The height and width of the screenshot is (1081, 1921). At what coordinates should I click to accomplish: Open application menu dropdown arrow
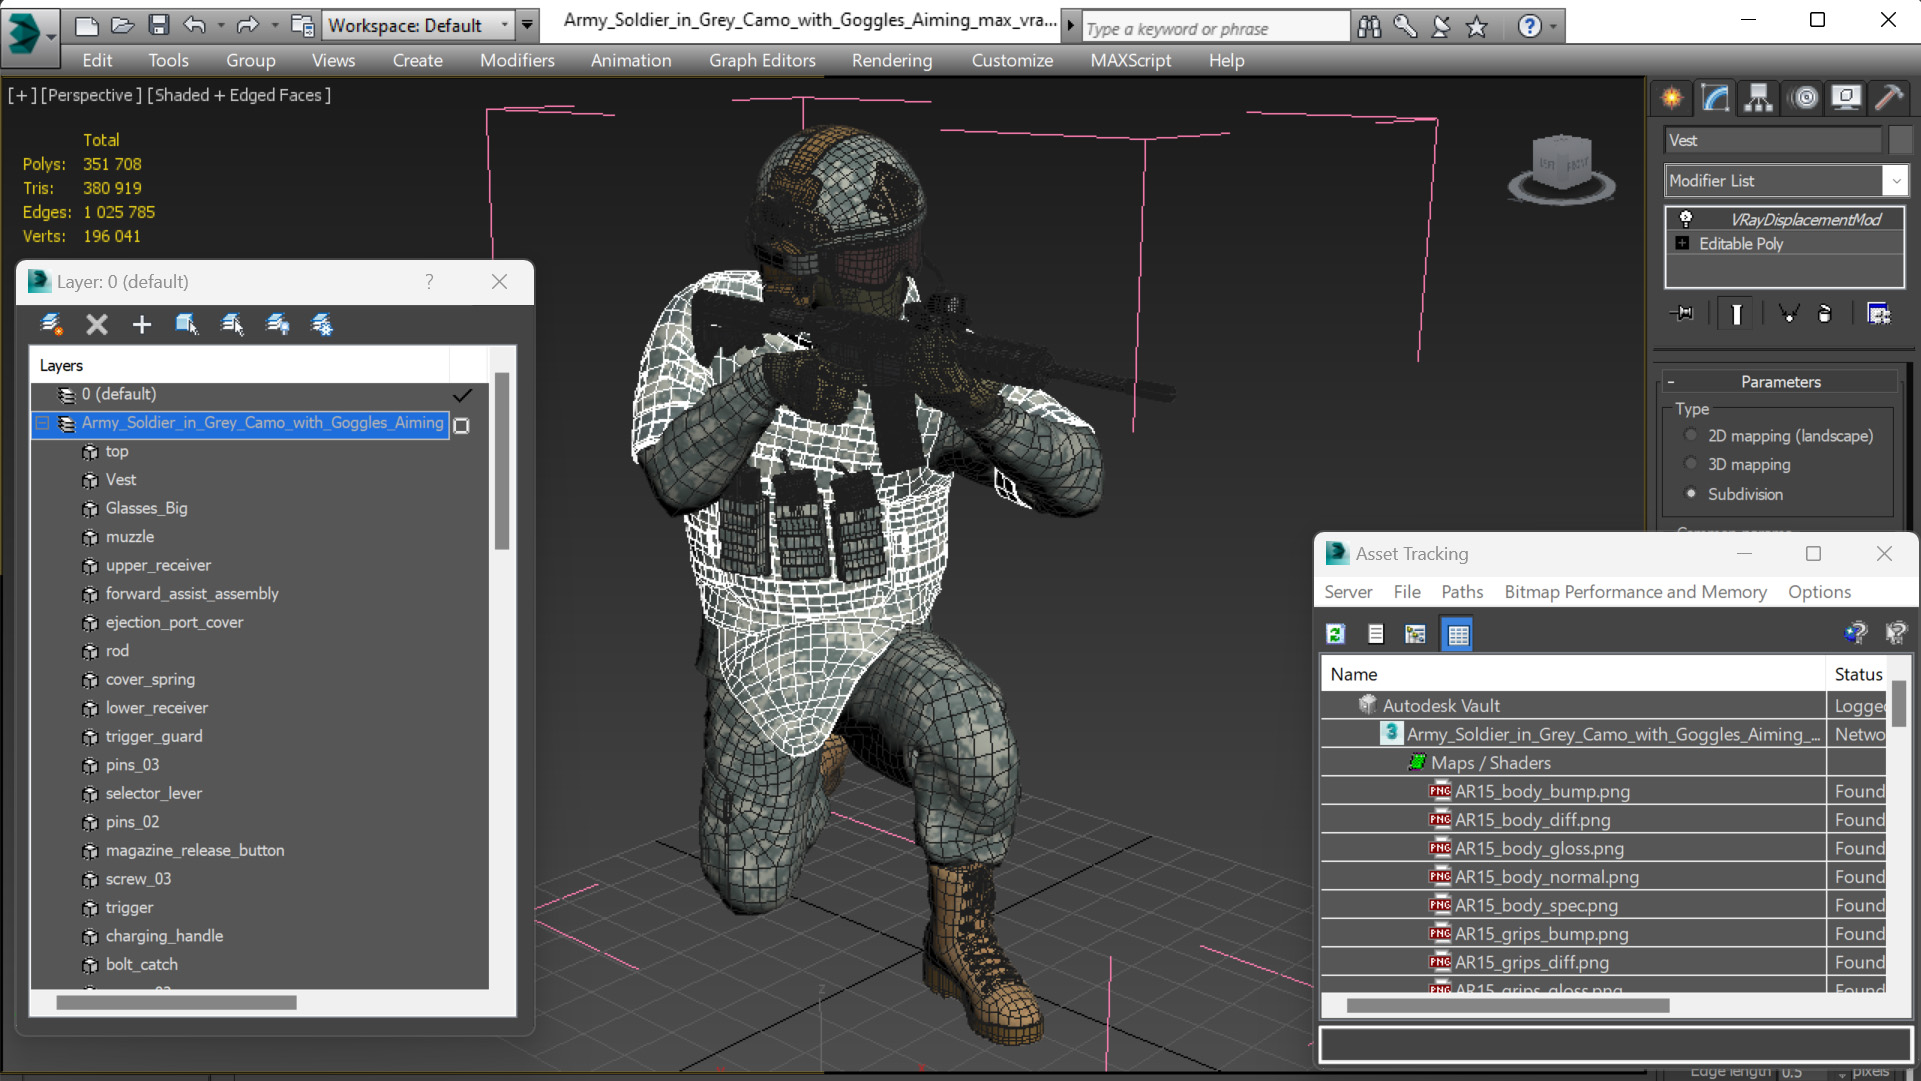click(50, 37)
